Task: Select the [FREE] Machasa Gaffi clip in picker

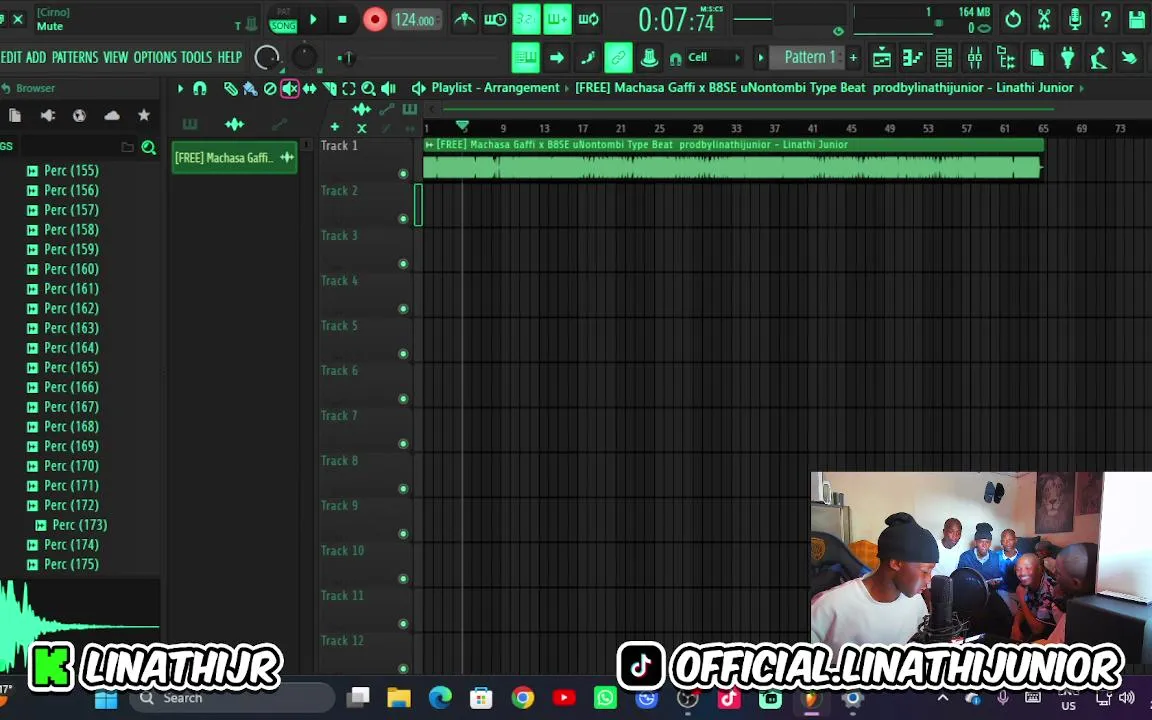Action: (x=234, y=157)
